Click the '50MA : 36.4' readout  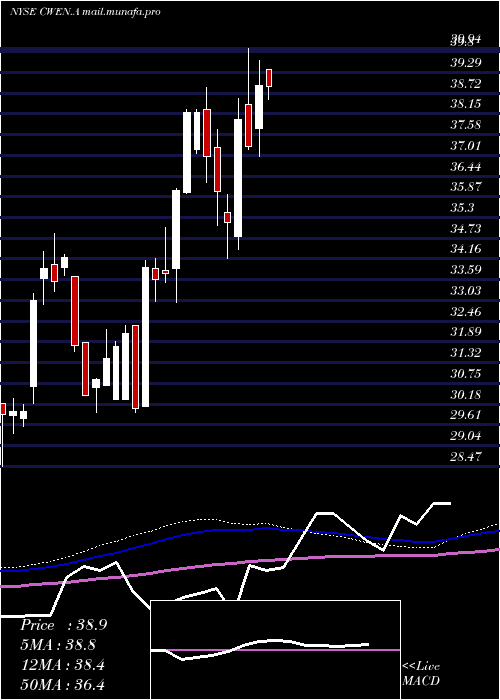coord(62,685)
